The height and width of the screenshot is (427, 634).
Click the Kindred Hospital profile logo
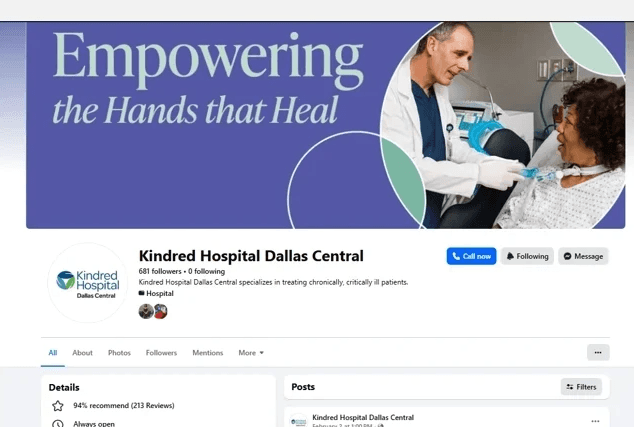(88, 283)
